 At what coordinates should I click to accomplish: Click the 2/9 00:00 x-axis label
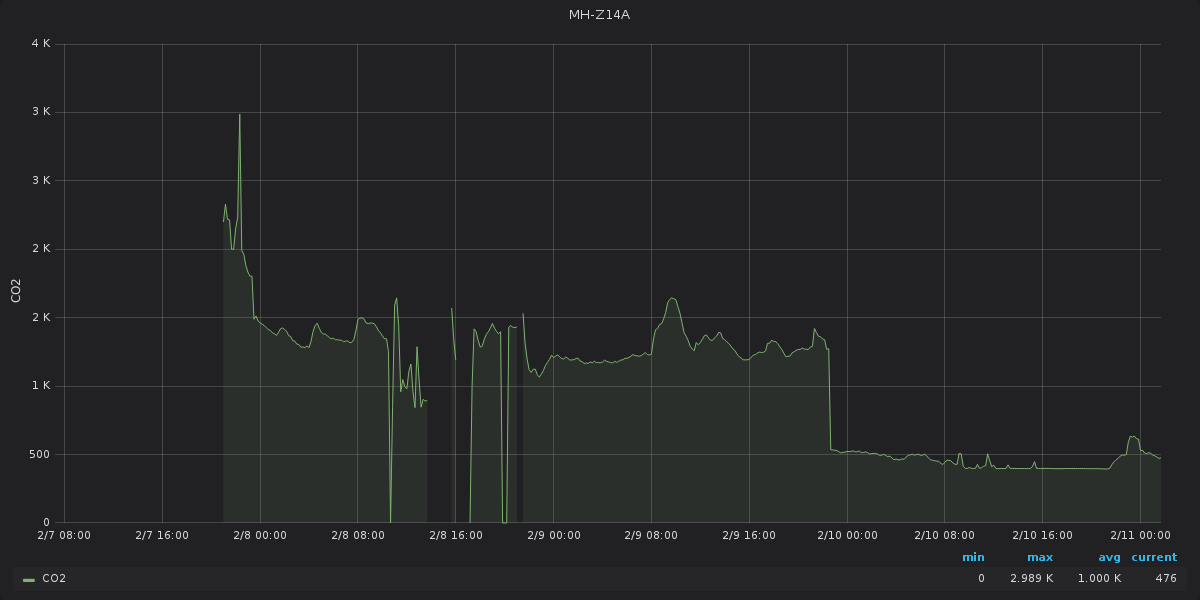[x=554, y=535]
